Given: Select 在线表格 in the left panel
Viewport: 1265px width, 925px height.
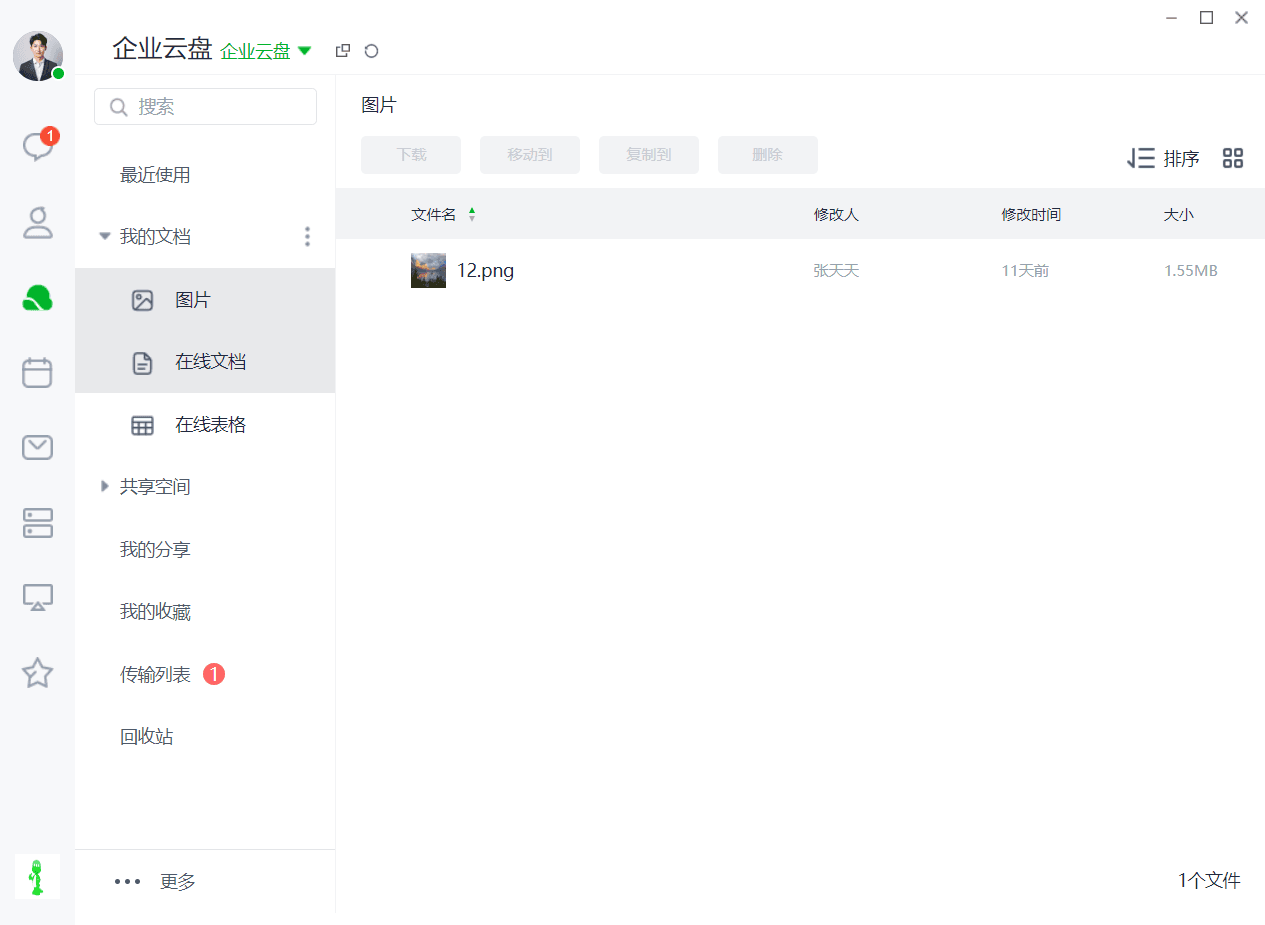Looking at the screenshot, I should pyautogui.click(x=205, y=425).
